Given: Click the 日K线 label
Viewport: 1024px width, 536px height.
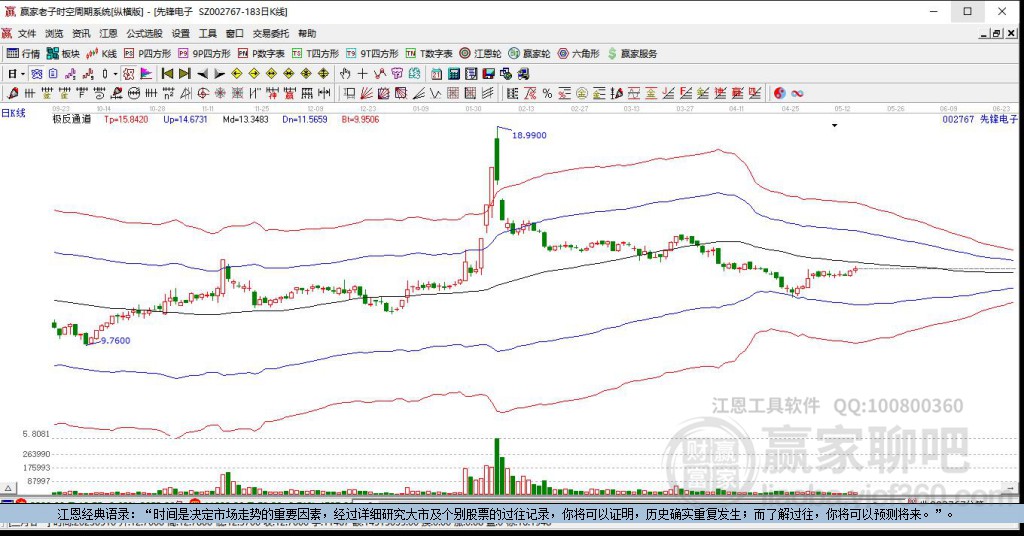Looking at the screenshot, I should coord(13,113).
